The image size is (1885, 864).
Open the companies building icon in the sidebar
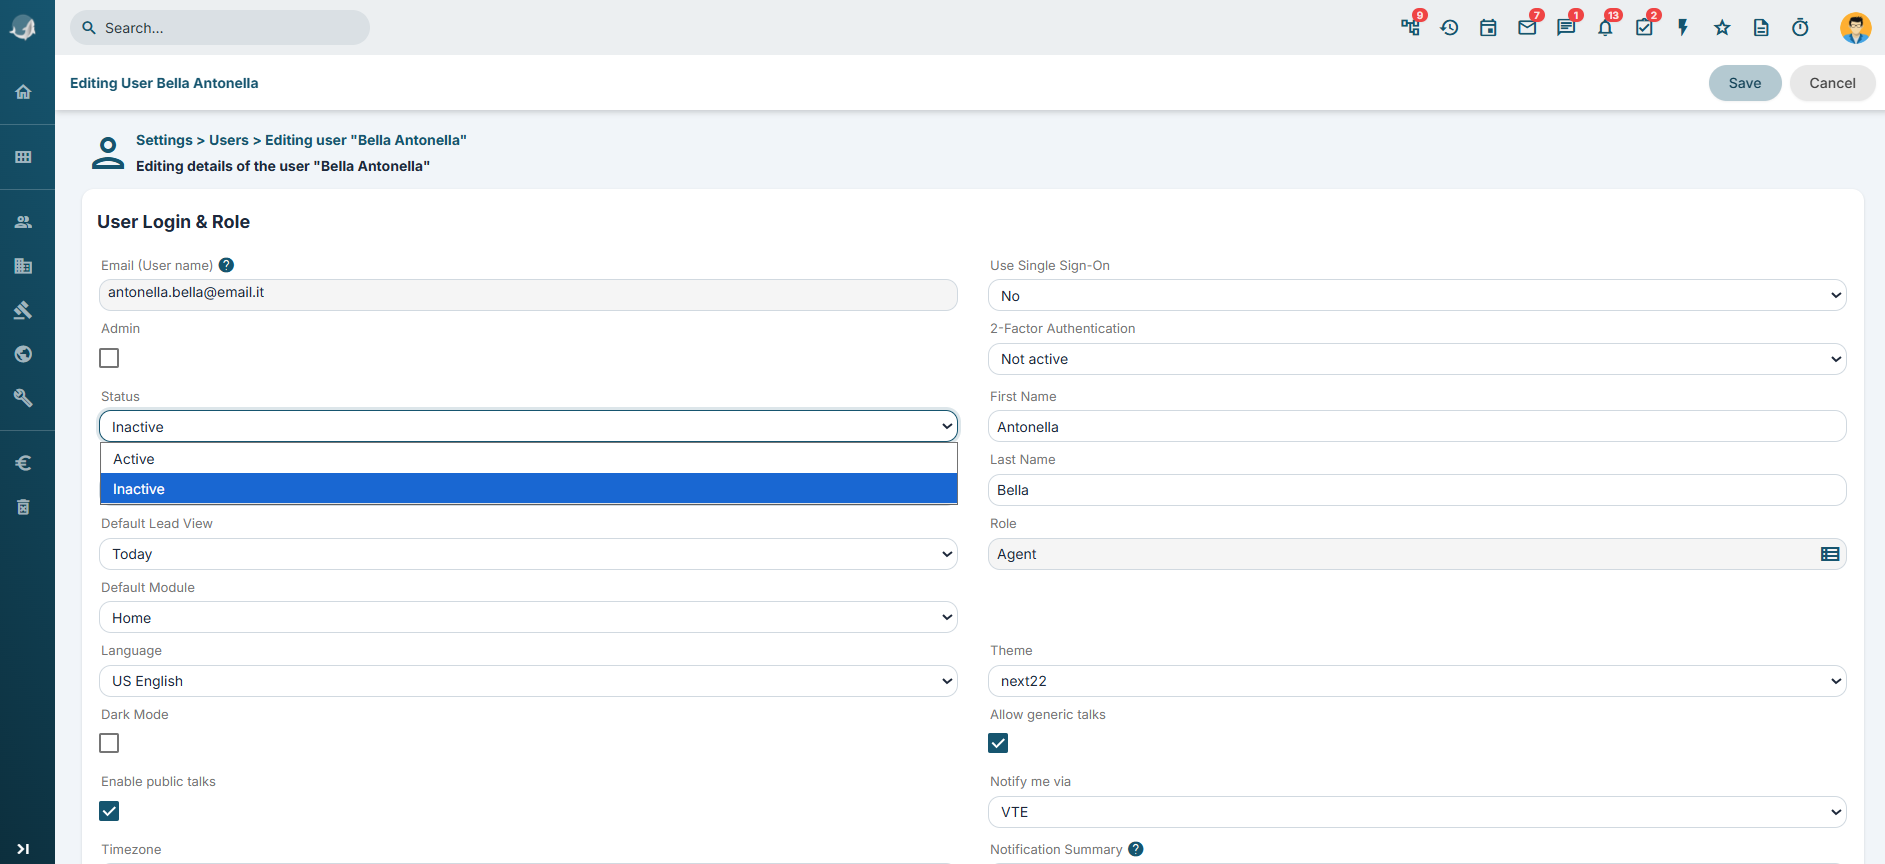[23, 266]
